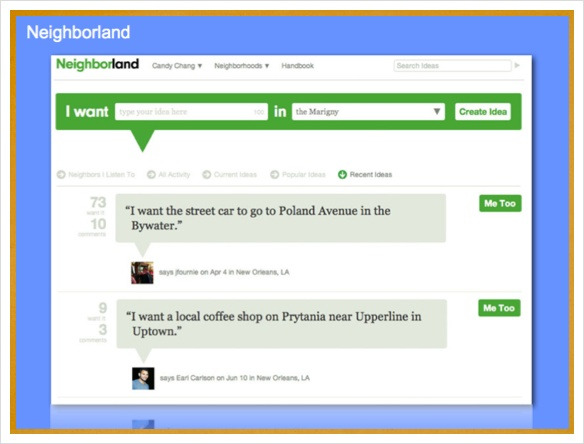
Task: Select the Popular Ideas filter
Action: click(298, 174)
